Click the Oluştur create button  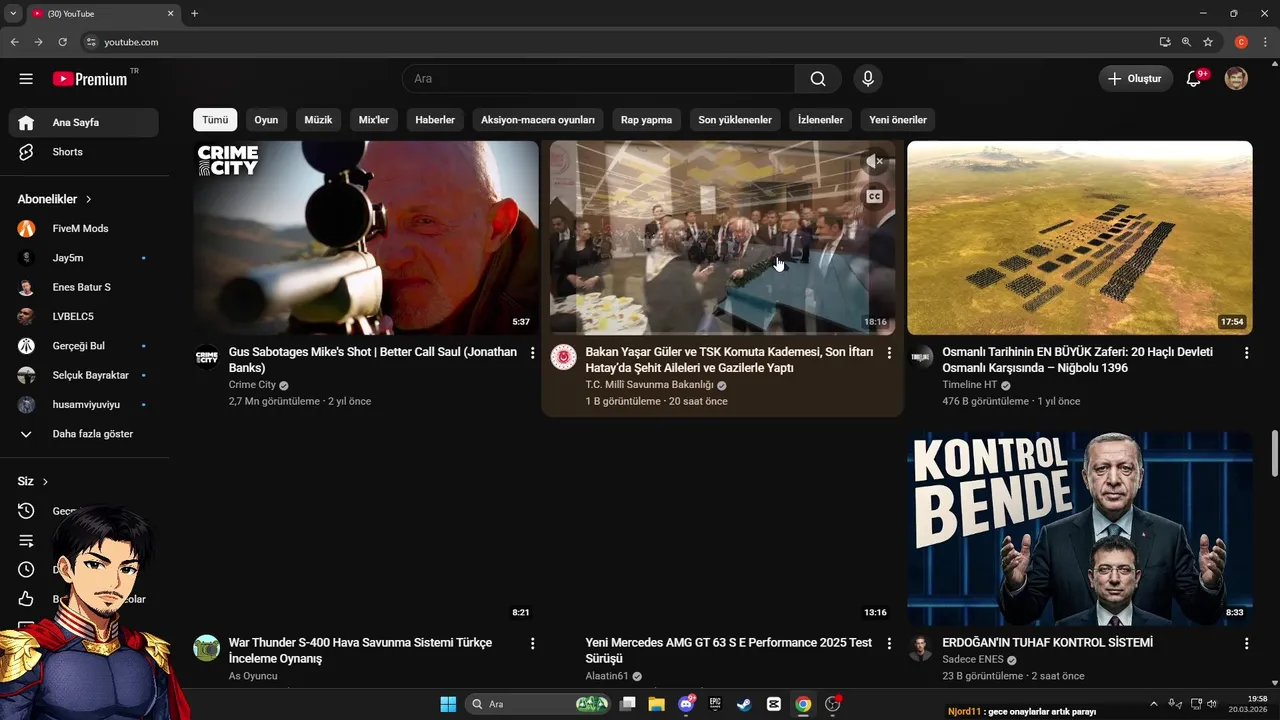pos(1136,79)
